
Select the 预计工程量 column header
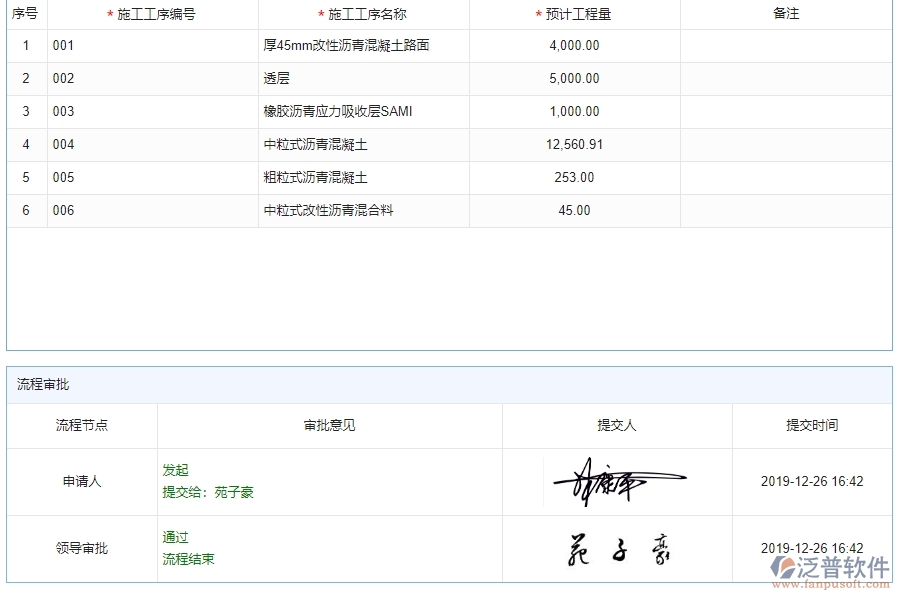pos(575,14)
